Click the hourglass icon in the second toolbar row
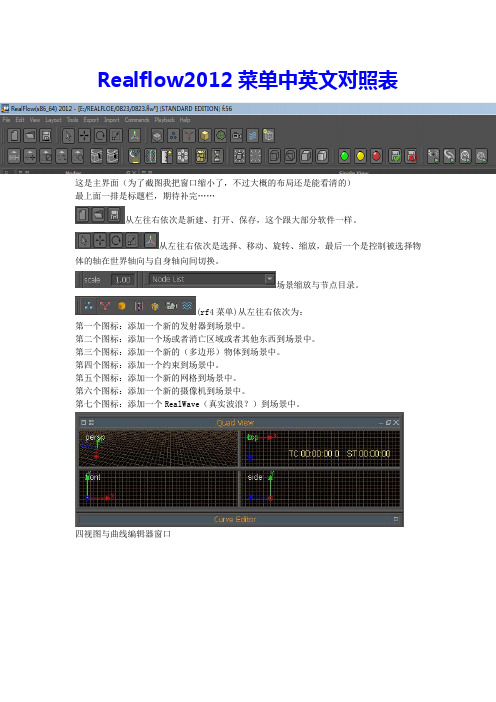Viewport: 496px width, 702px height. tap(217, 156)
